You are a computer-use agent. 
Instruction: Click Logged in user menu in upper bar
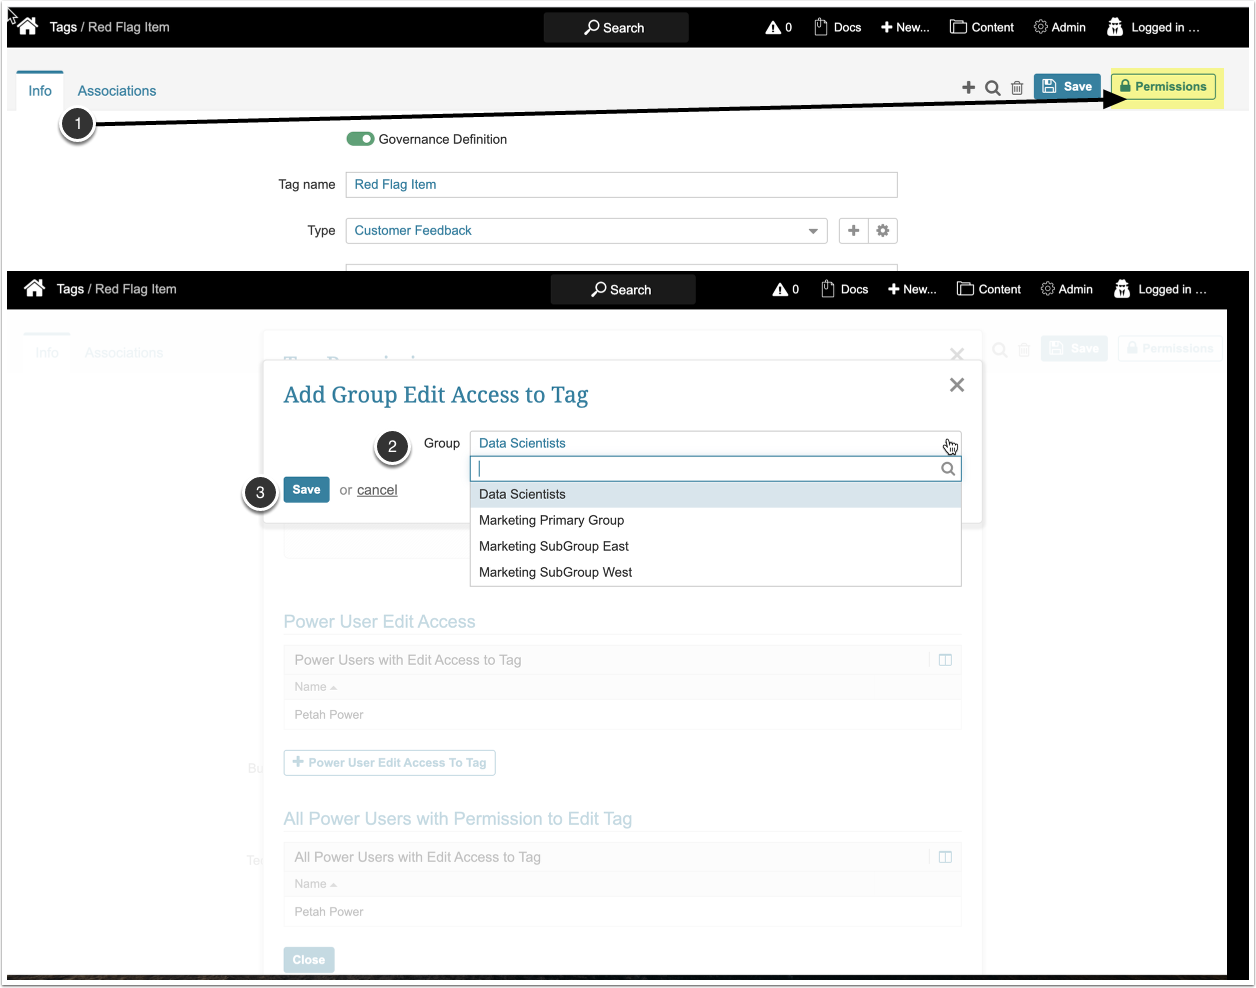[1153, 27]
